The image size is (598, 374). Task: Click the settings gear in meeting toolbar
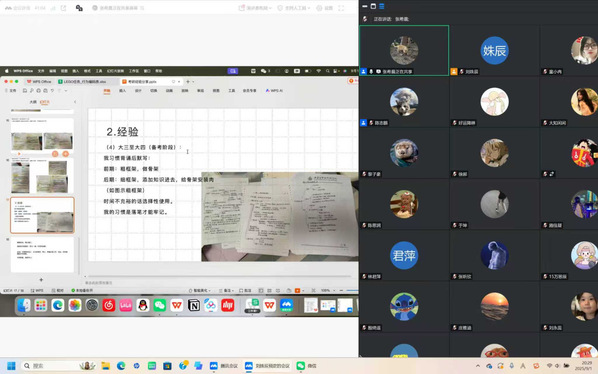325,8
